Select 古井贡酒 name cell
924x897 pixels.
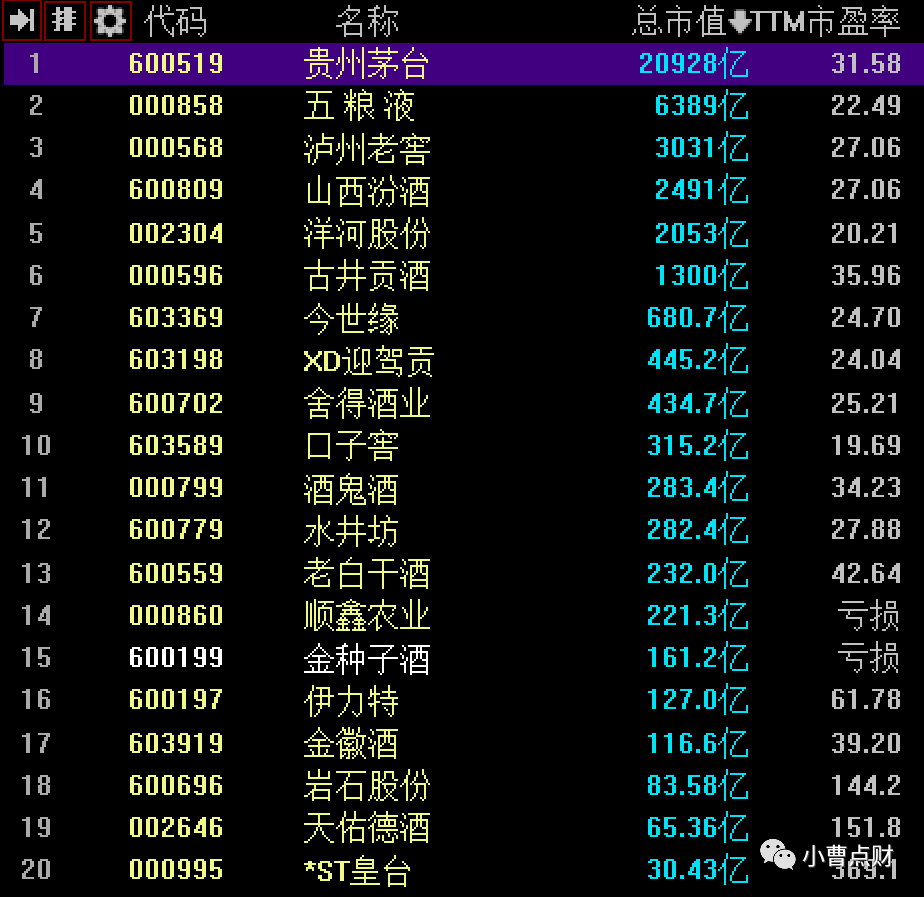click(x=367, y=275)
